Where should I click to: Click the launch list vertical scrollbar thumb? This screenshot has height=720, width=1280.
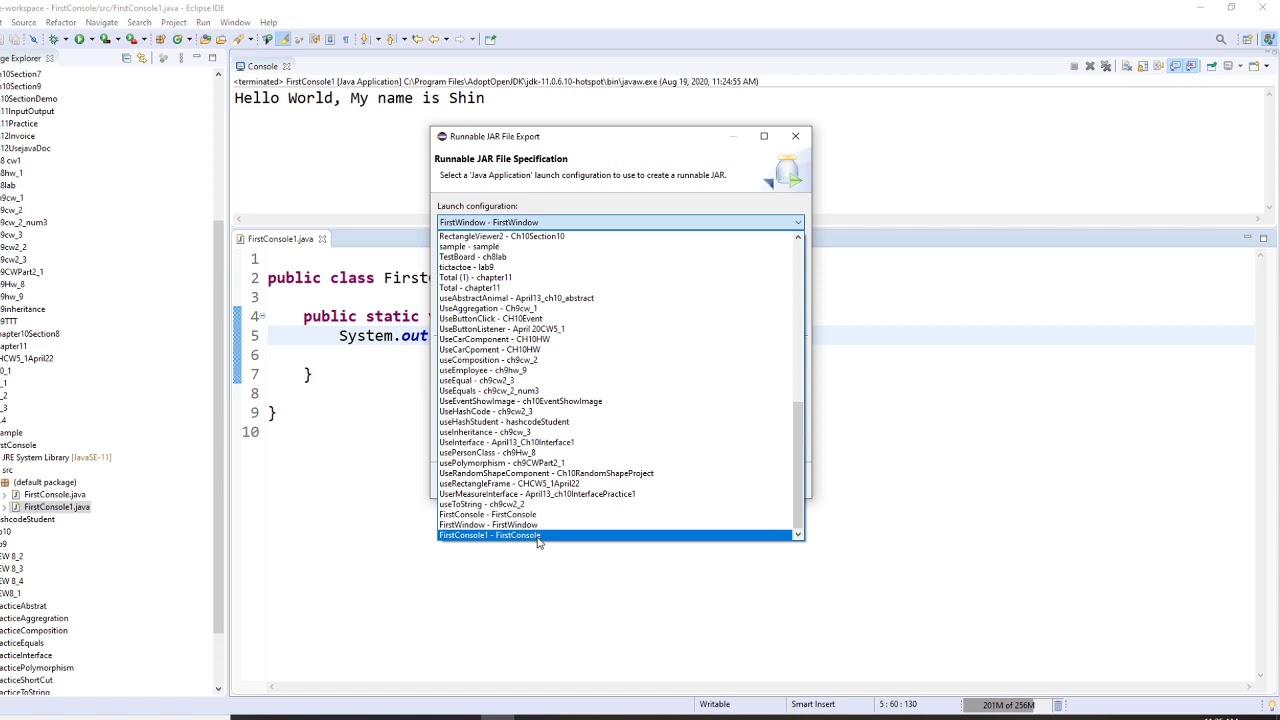point(798,465)
